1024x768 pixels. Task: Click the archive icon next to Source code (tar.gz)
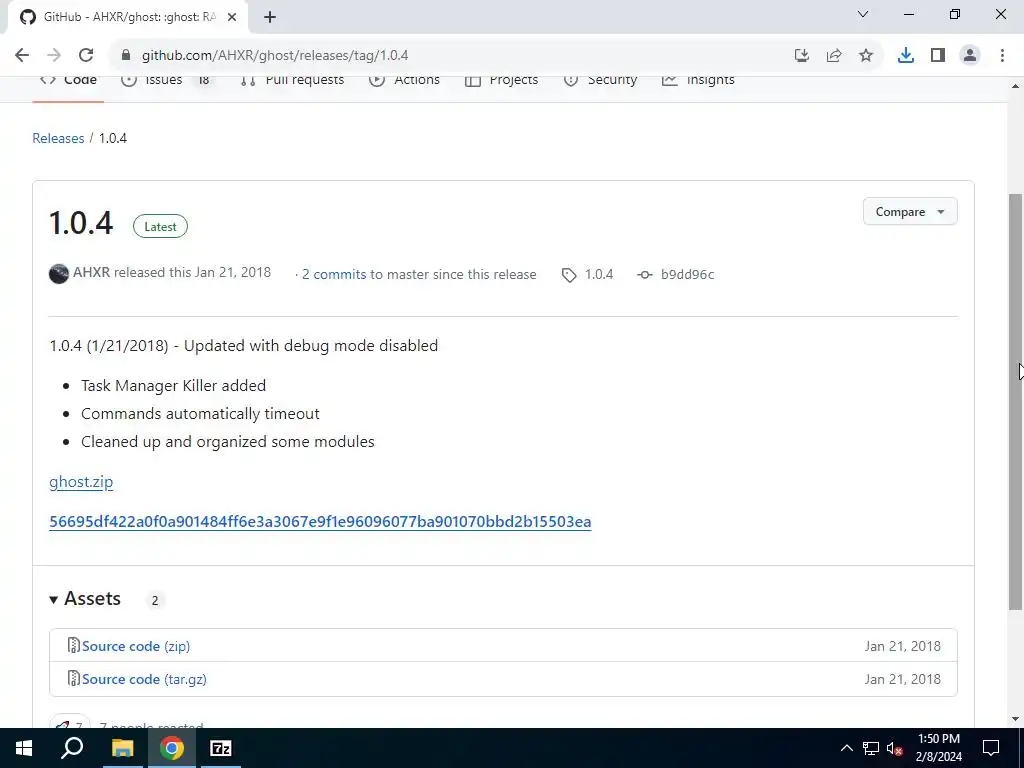(74, 679)
